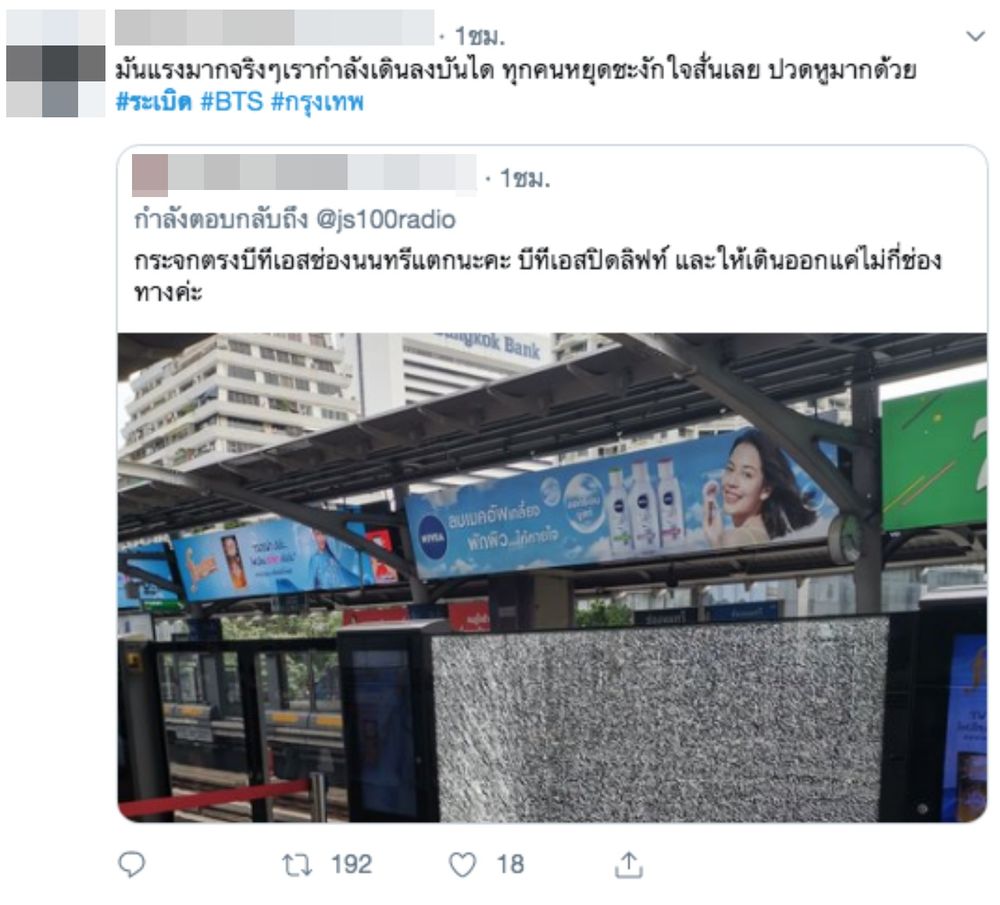Retweet using the arrows icon

click(297, 865)
